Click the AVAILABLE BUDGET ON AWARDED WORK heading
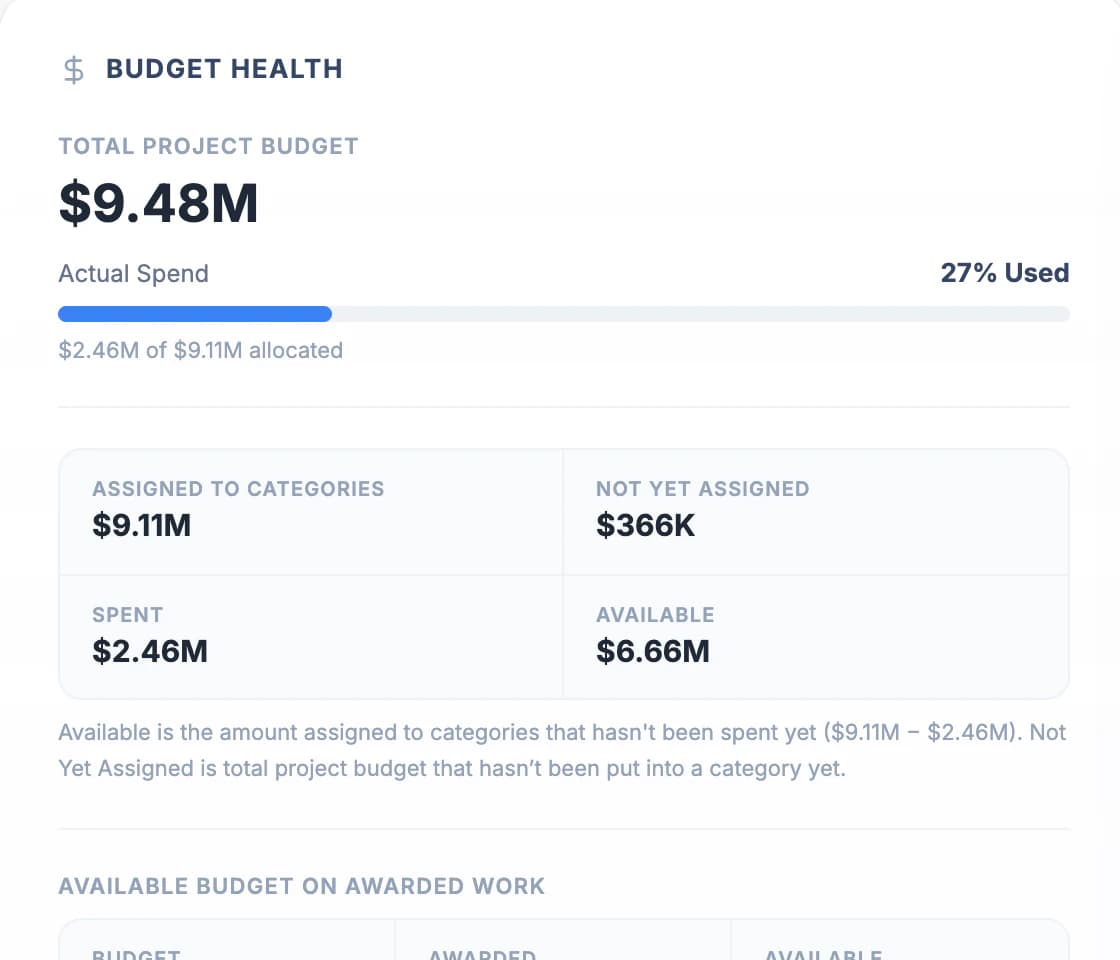1120x960 pixels. tap(301, 886)
